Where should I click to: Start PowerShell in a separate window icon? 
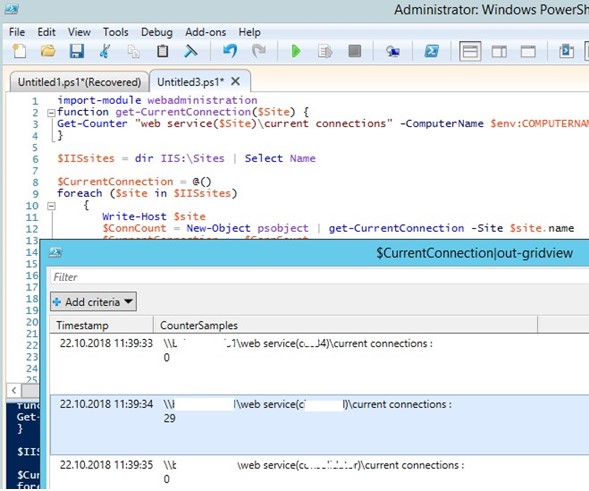(431, 51)
